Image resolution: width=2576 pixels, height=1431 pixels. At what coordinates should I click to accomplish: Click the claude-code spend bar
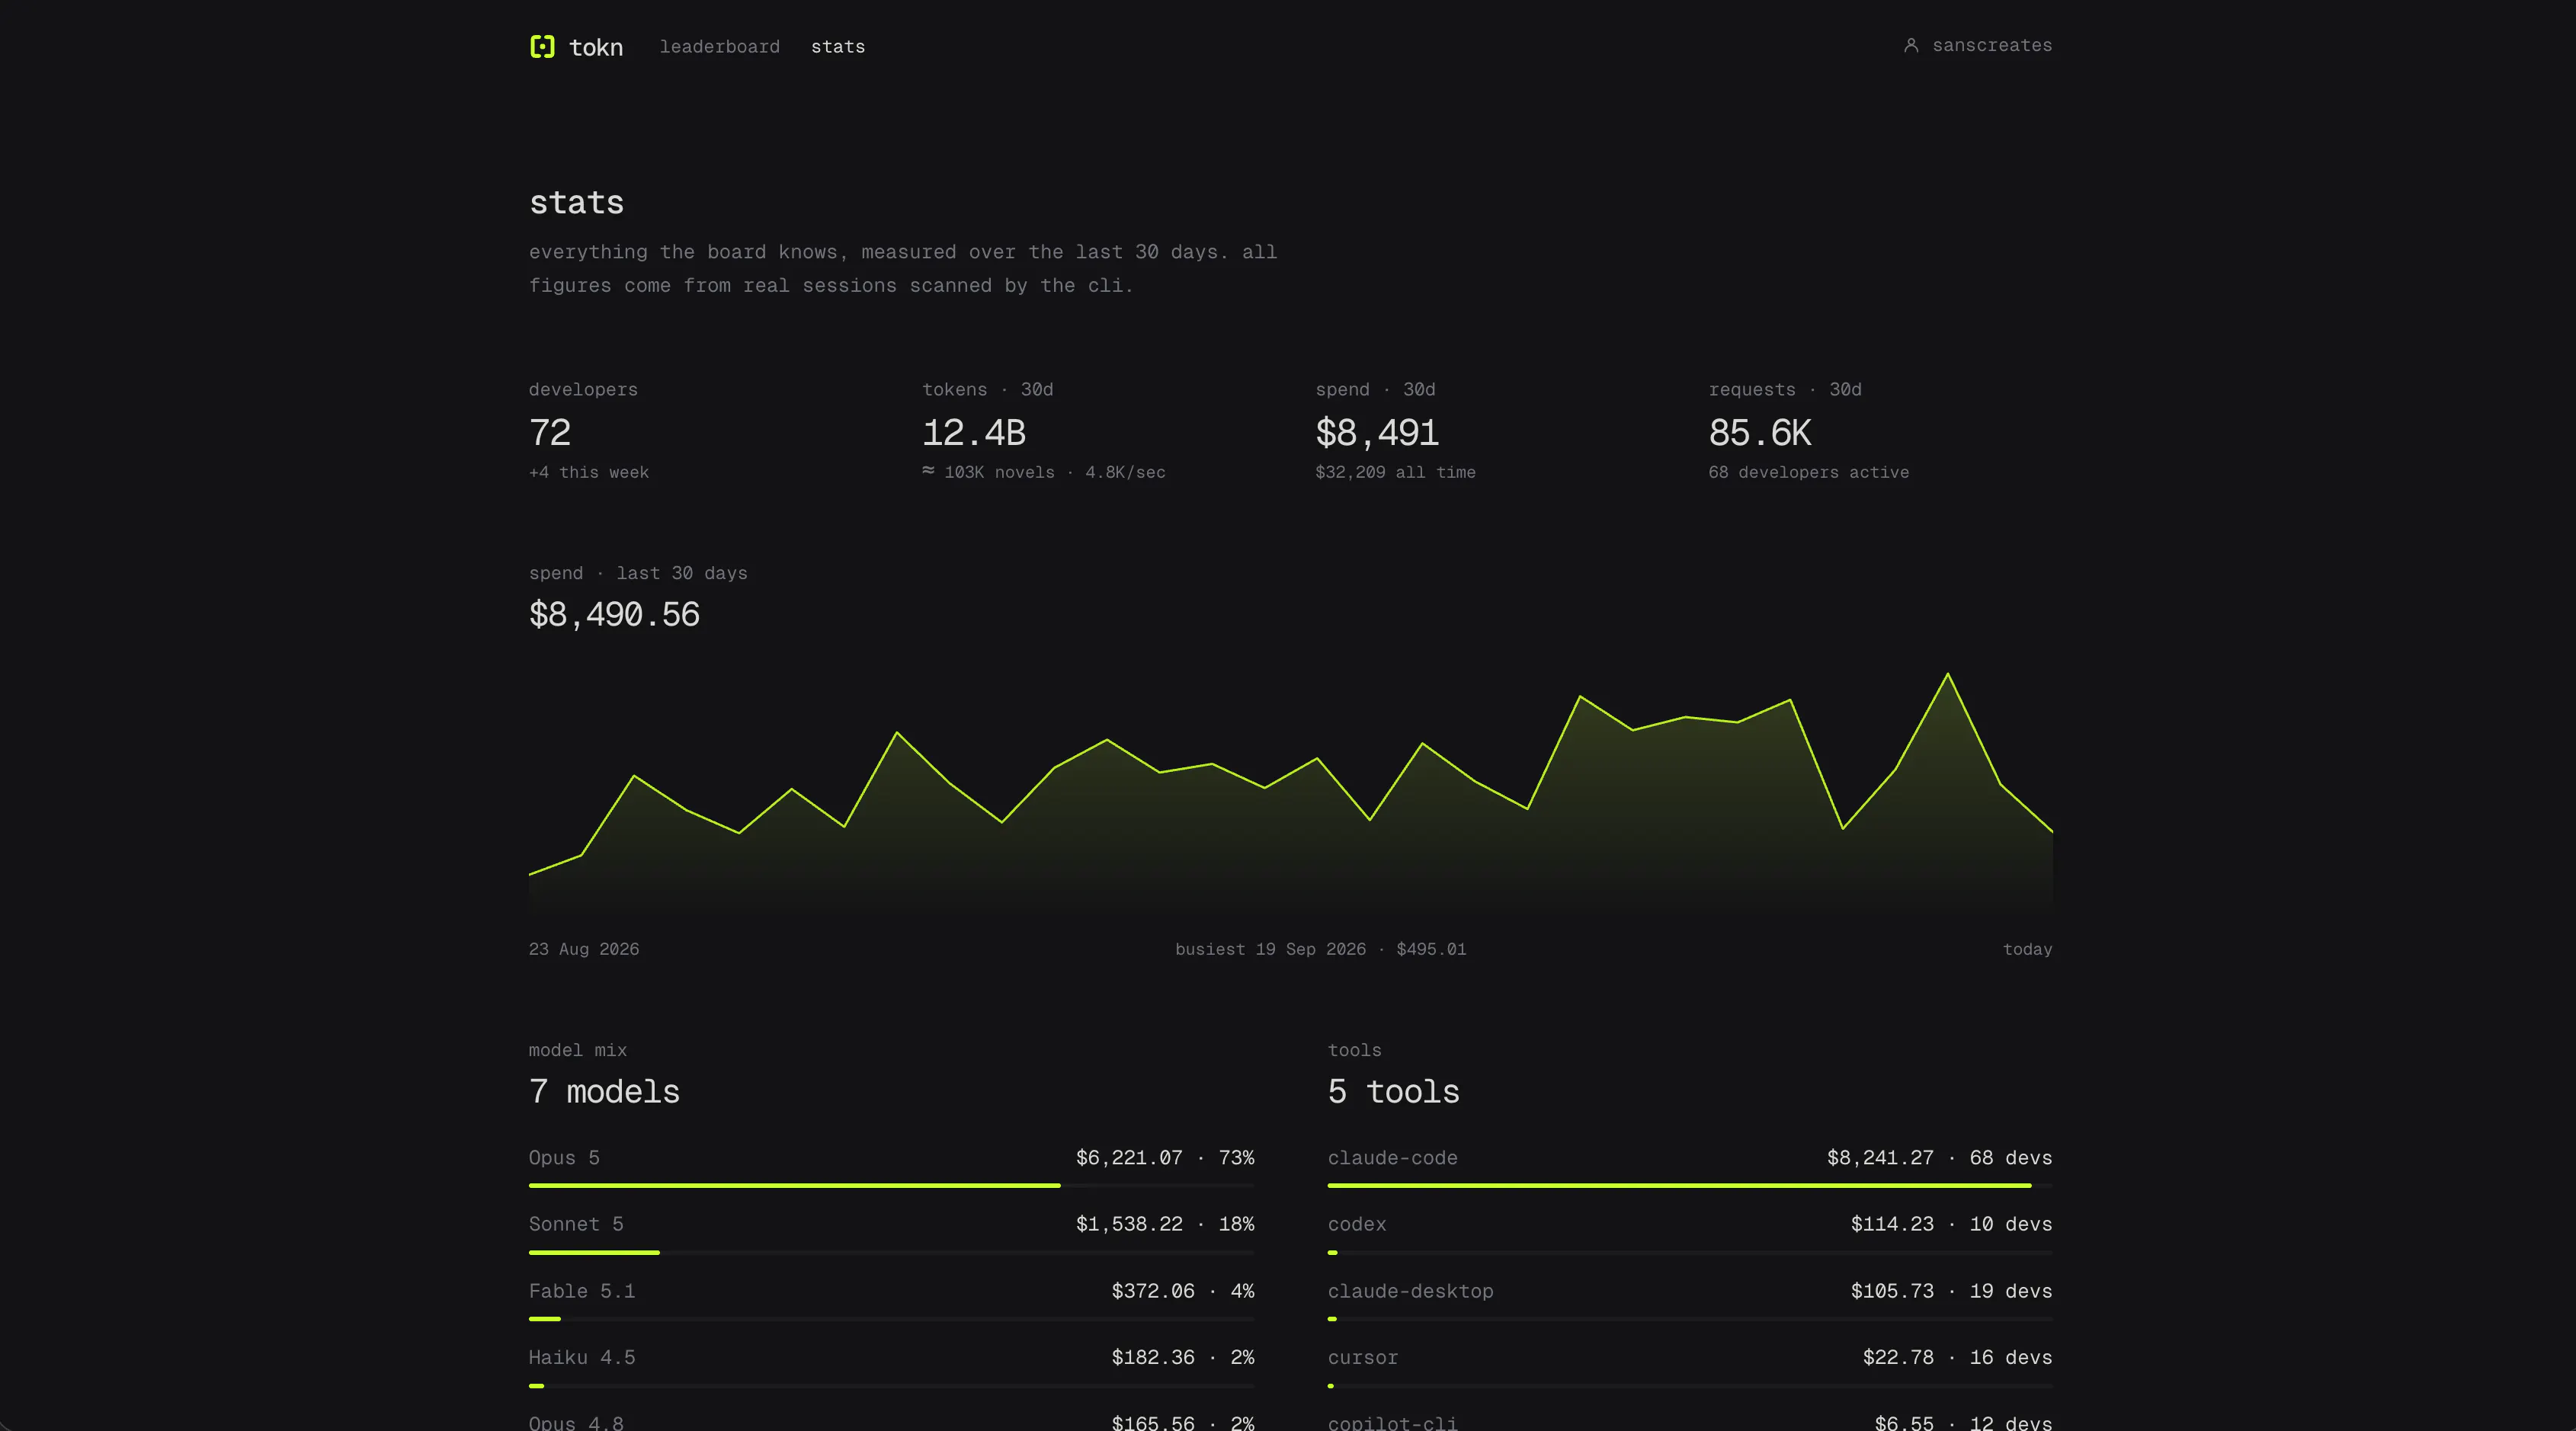coord(1690,1185)
